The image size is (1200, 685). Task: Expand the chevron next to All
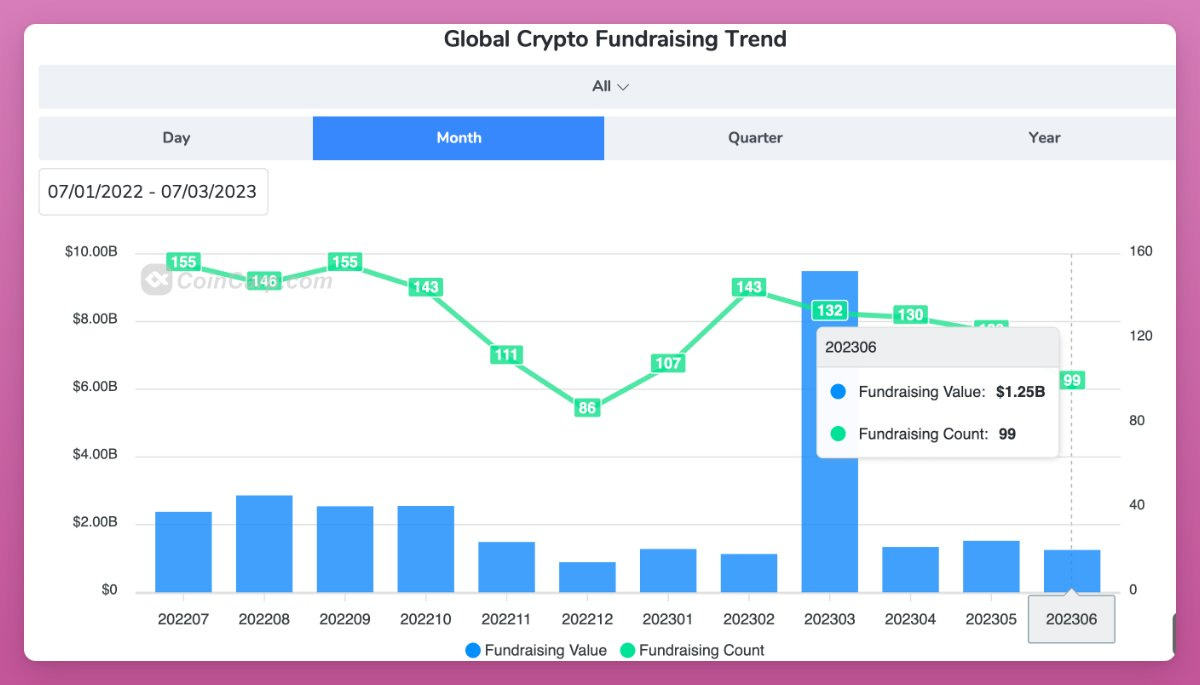624,87
